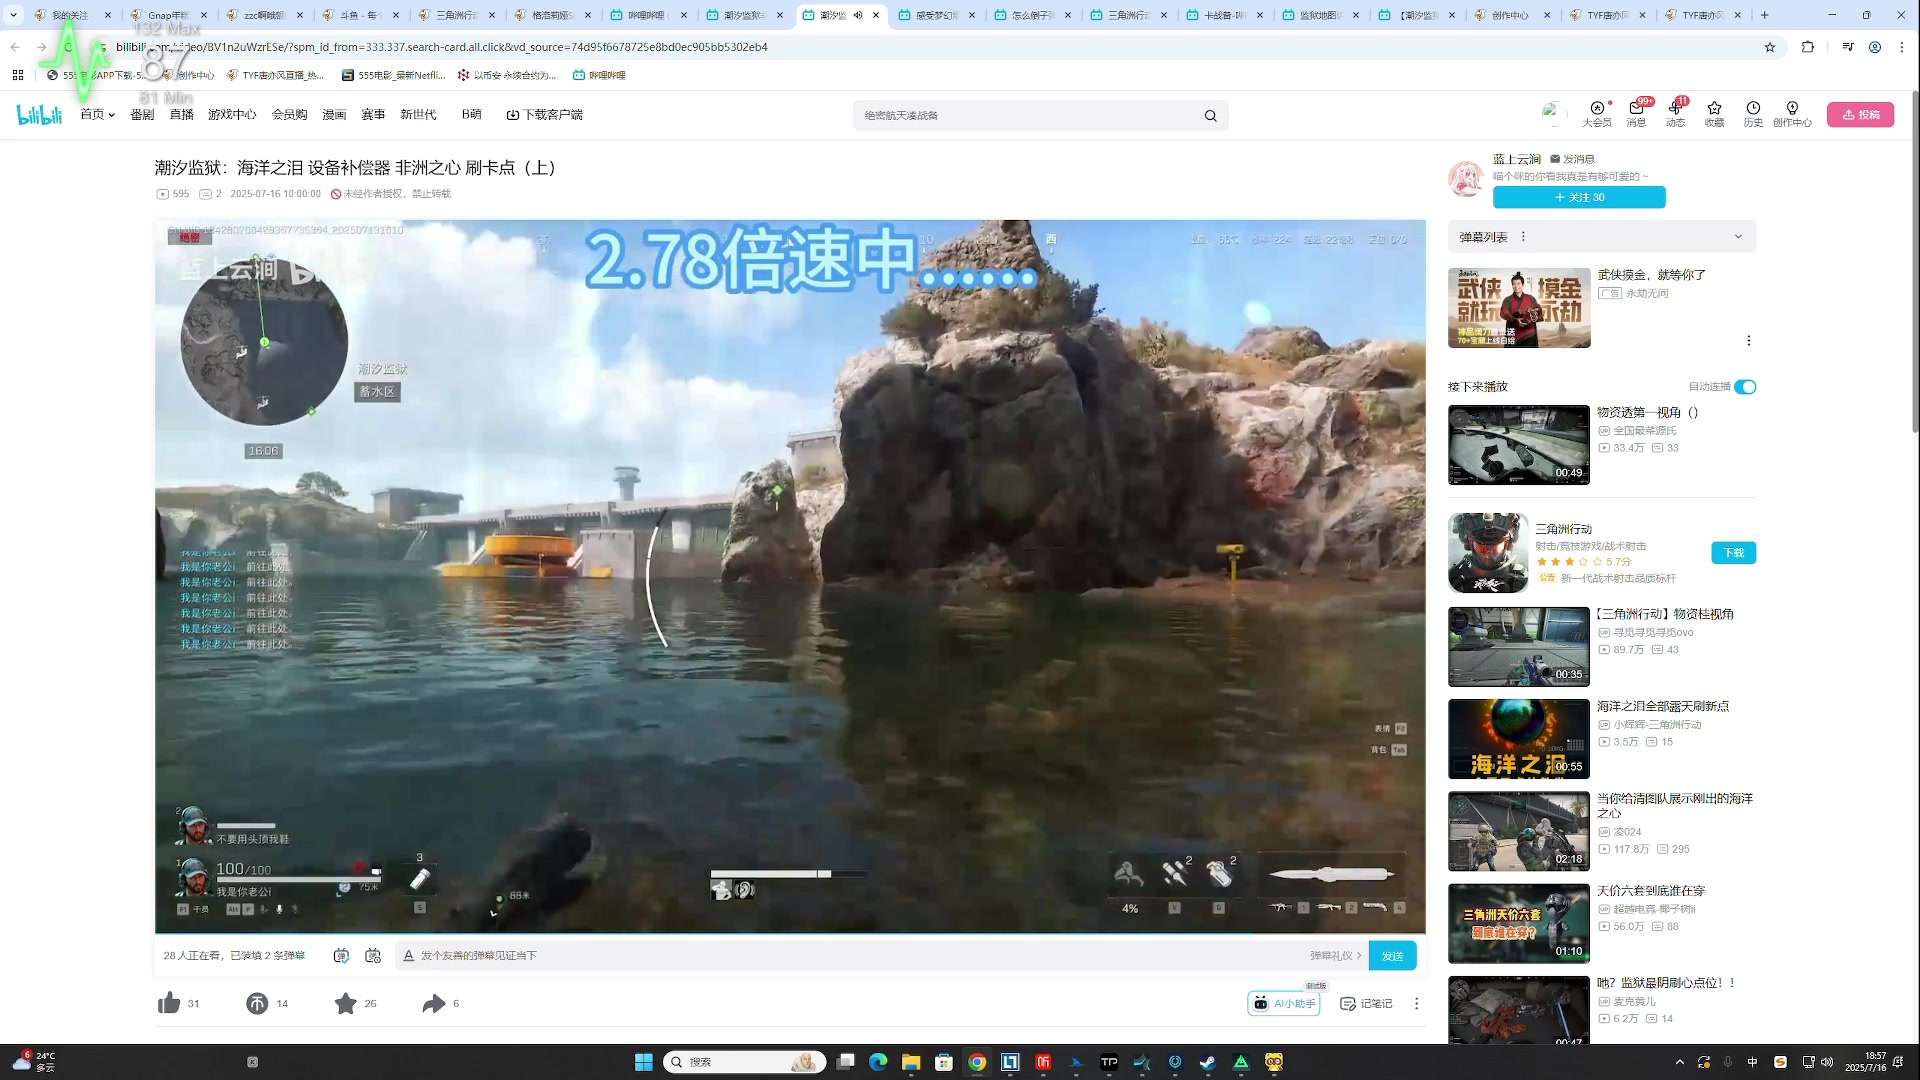The width and height of the screenshot is (1920, 1080).
Task: Open 【三角洲行动】物资柱视角 video title
Action: pos(1665,614)
